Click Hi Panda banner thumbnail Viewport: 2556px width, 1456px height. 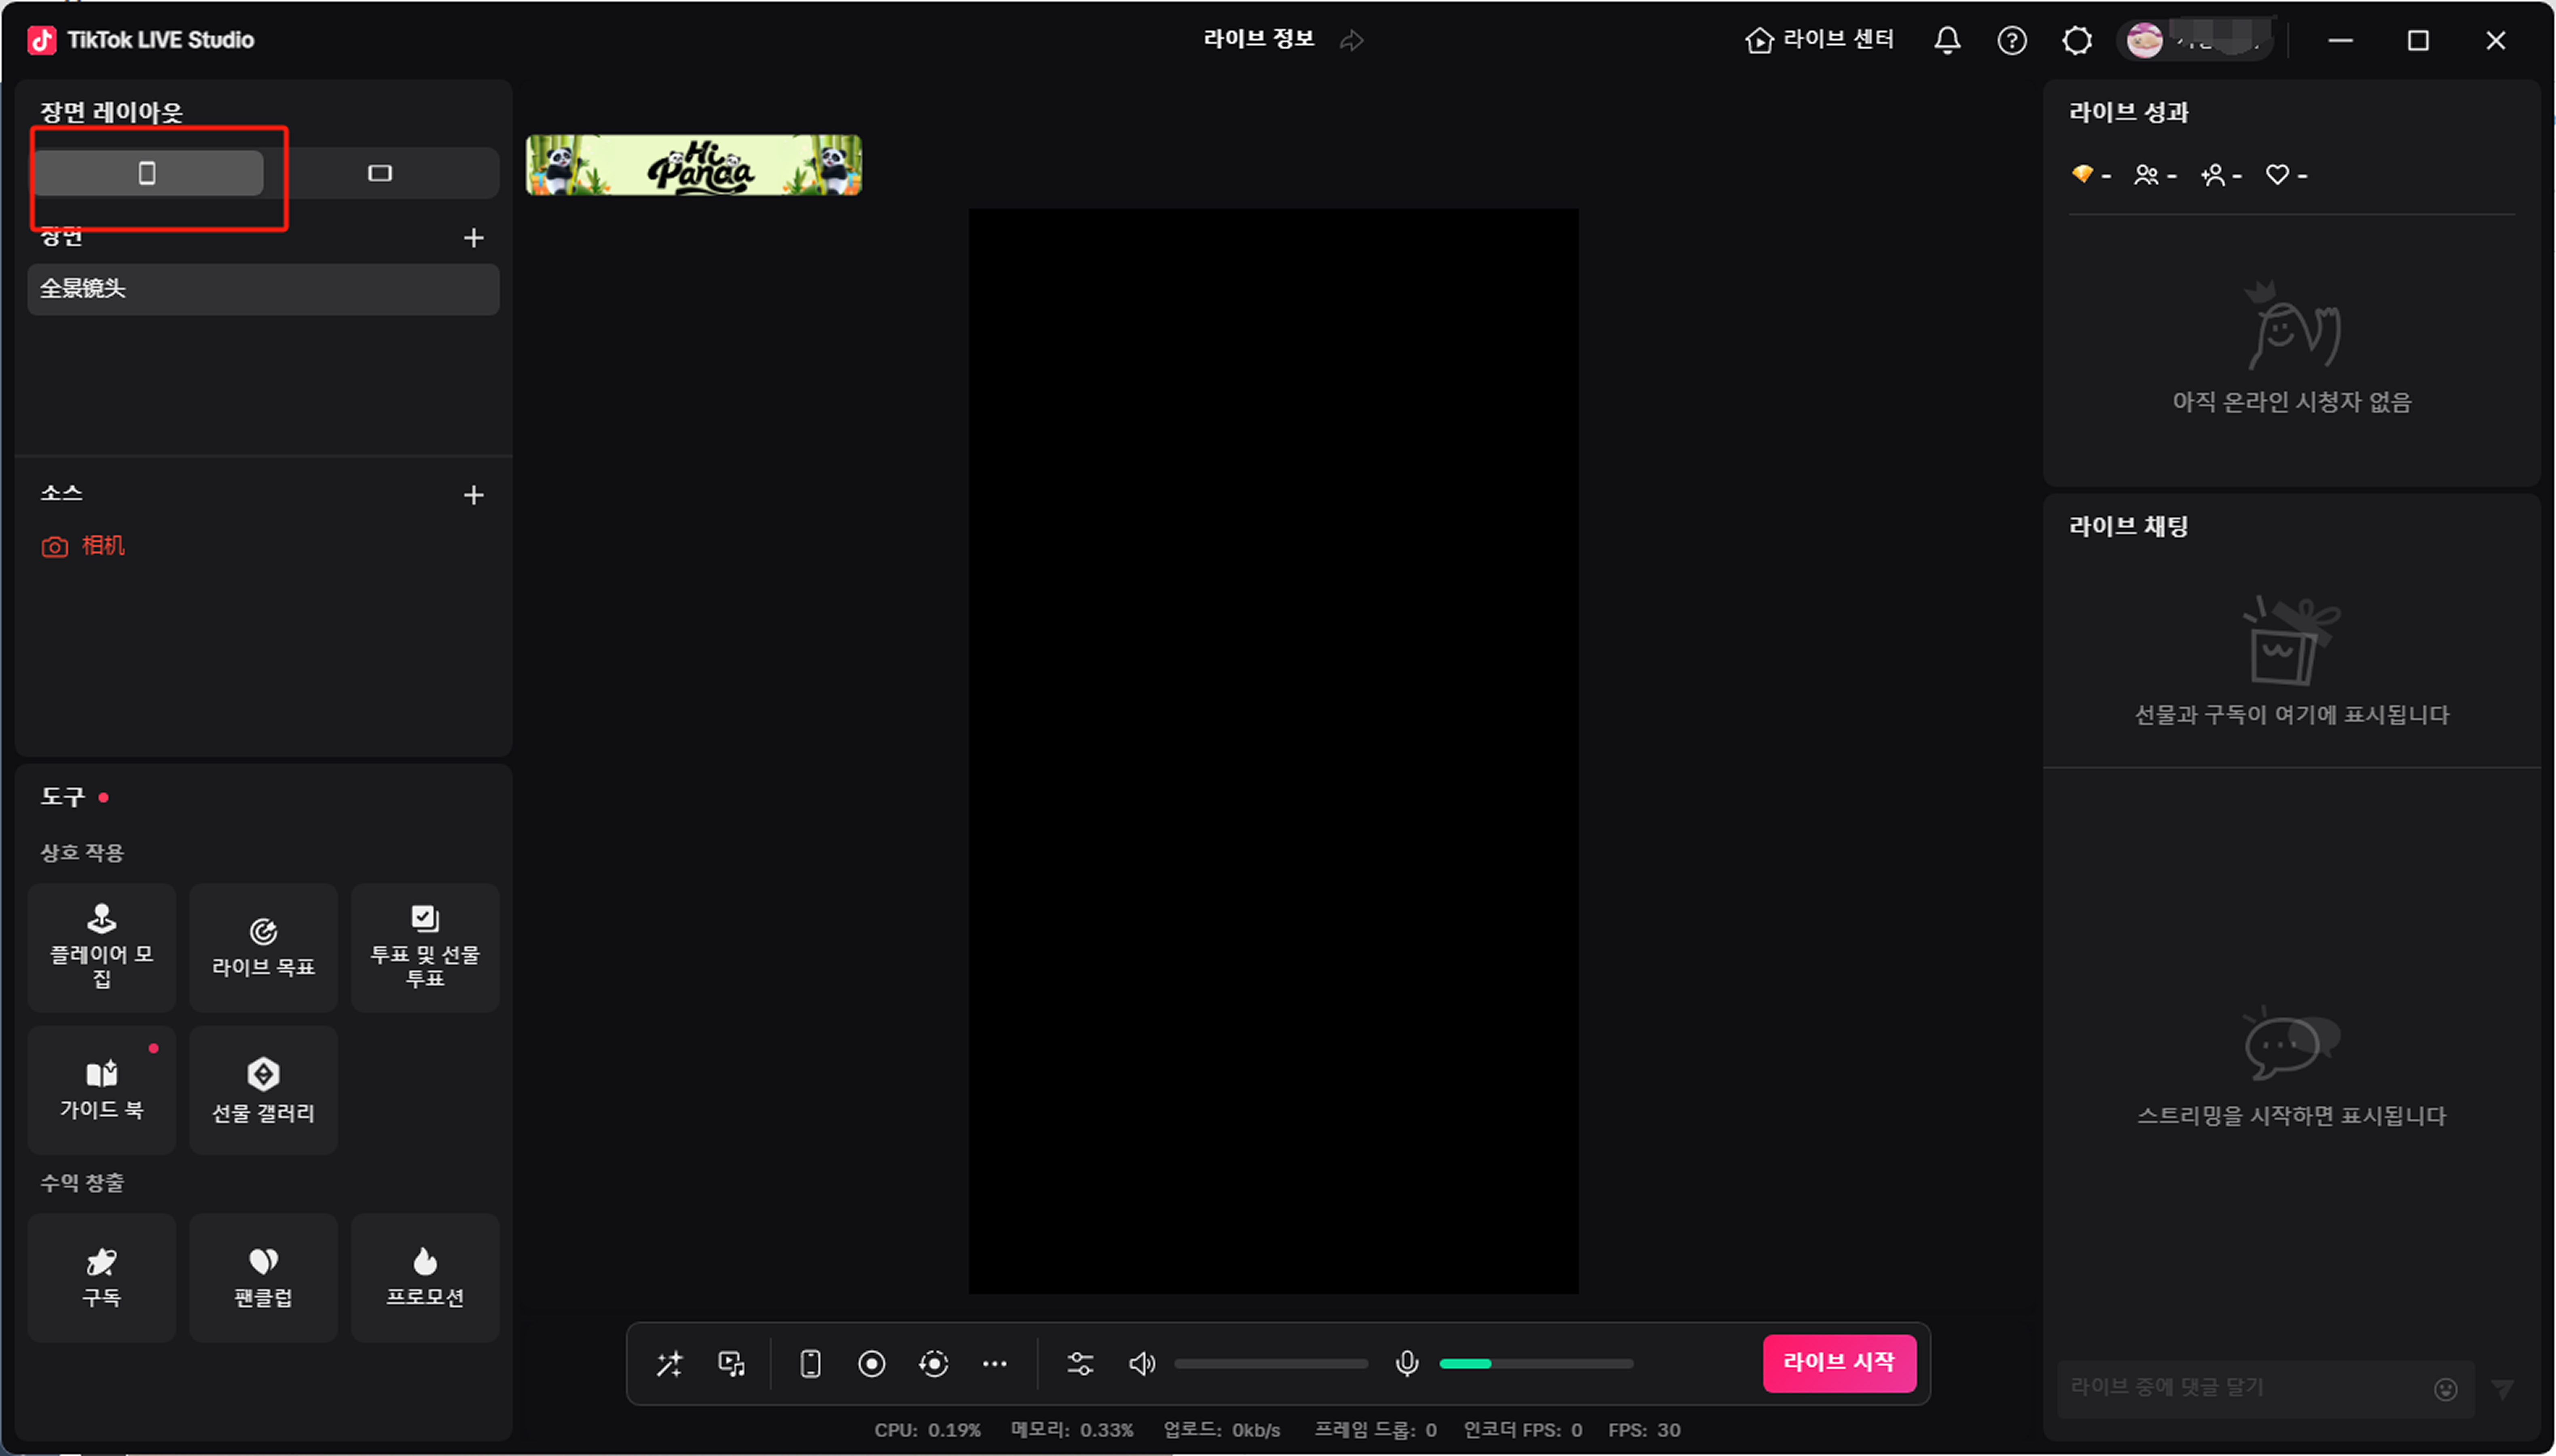click(x=694, y=165)
